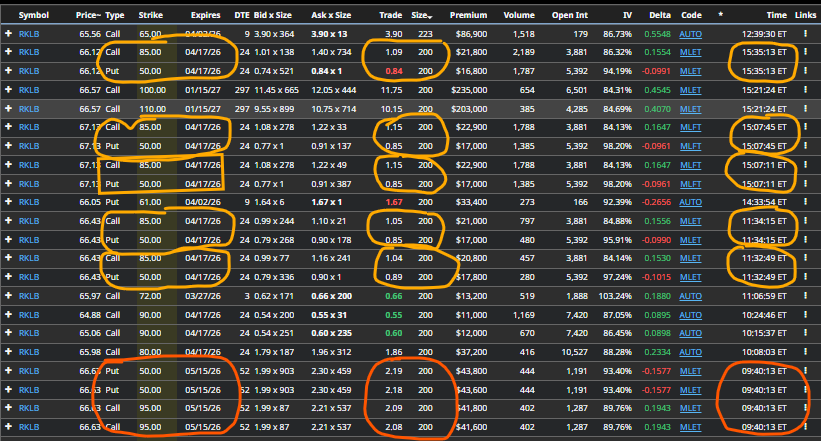821x441 pixels.
Task: Select the green 0.66 trade price
Action: tap(394, 296)
